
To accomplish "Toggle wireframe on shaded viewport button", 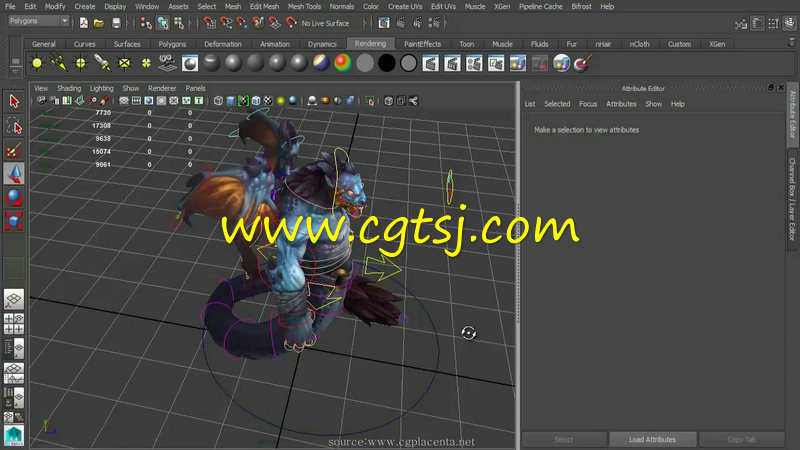I will tap(256, 101).
